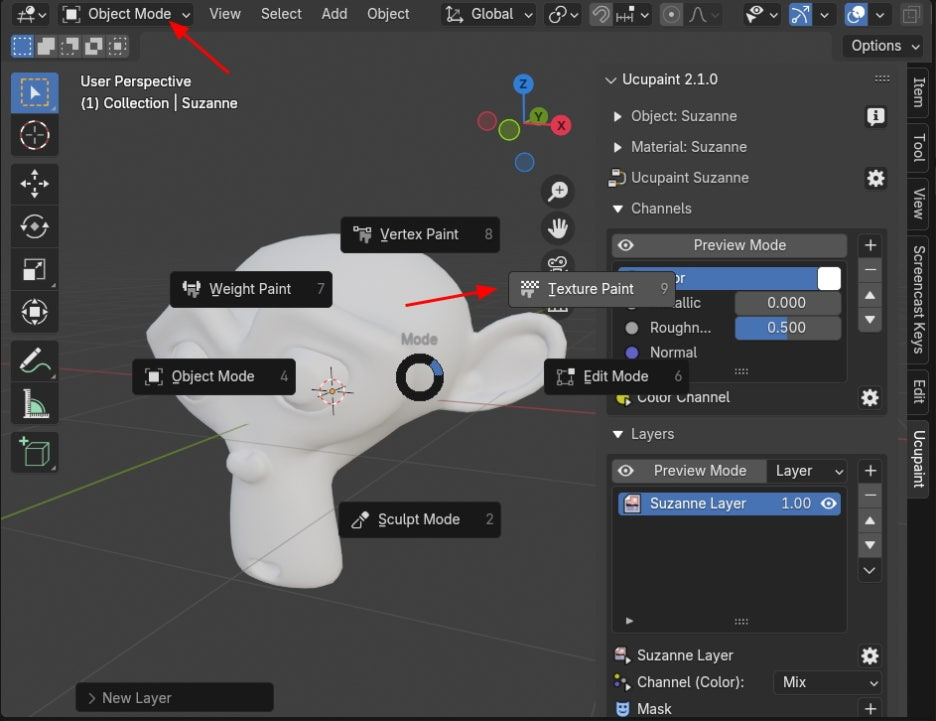Open Color Channel settings gear

(x=870, y=398)
